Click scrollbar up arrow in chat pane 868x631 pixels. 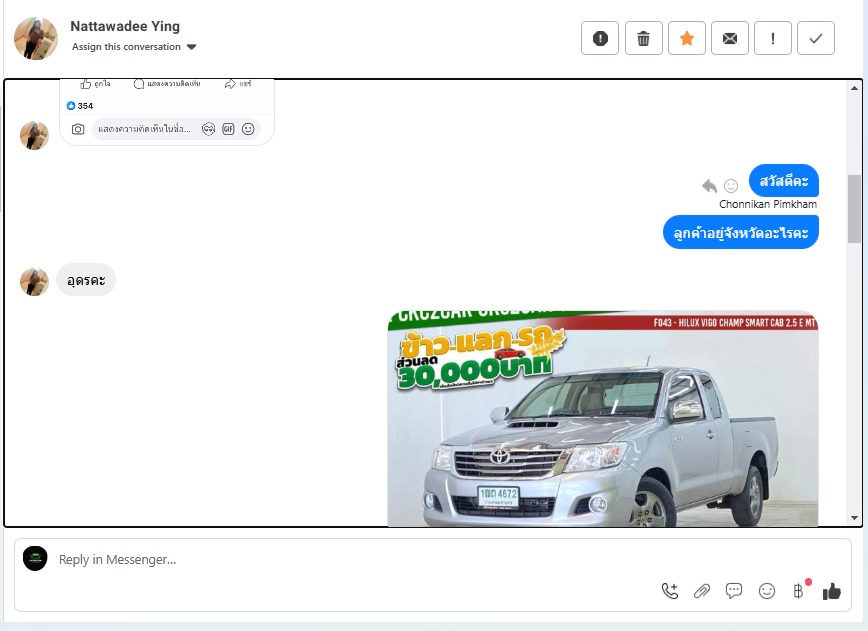click(854, 88)
